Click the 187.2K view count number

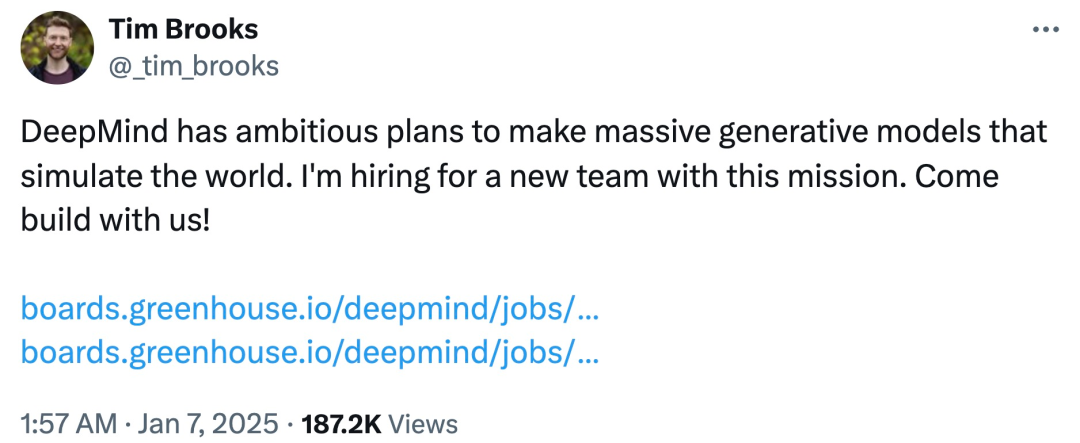point(341,423)
